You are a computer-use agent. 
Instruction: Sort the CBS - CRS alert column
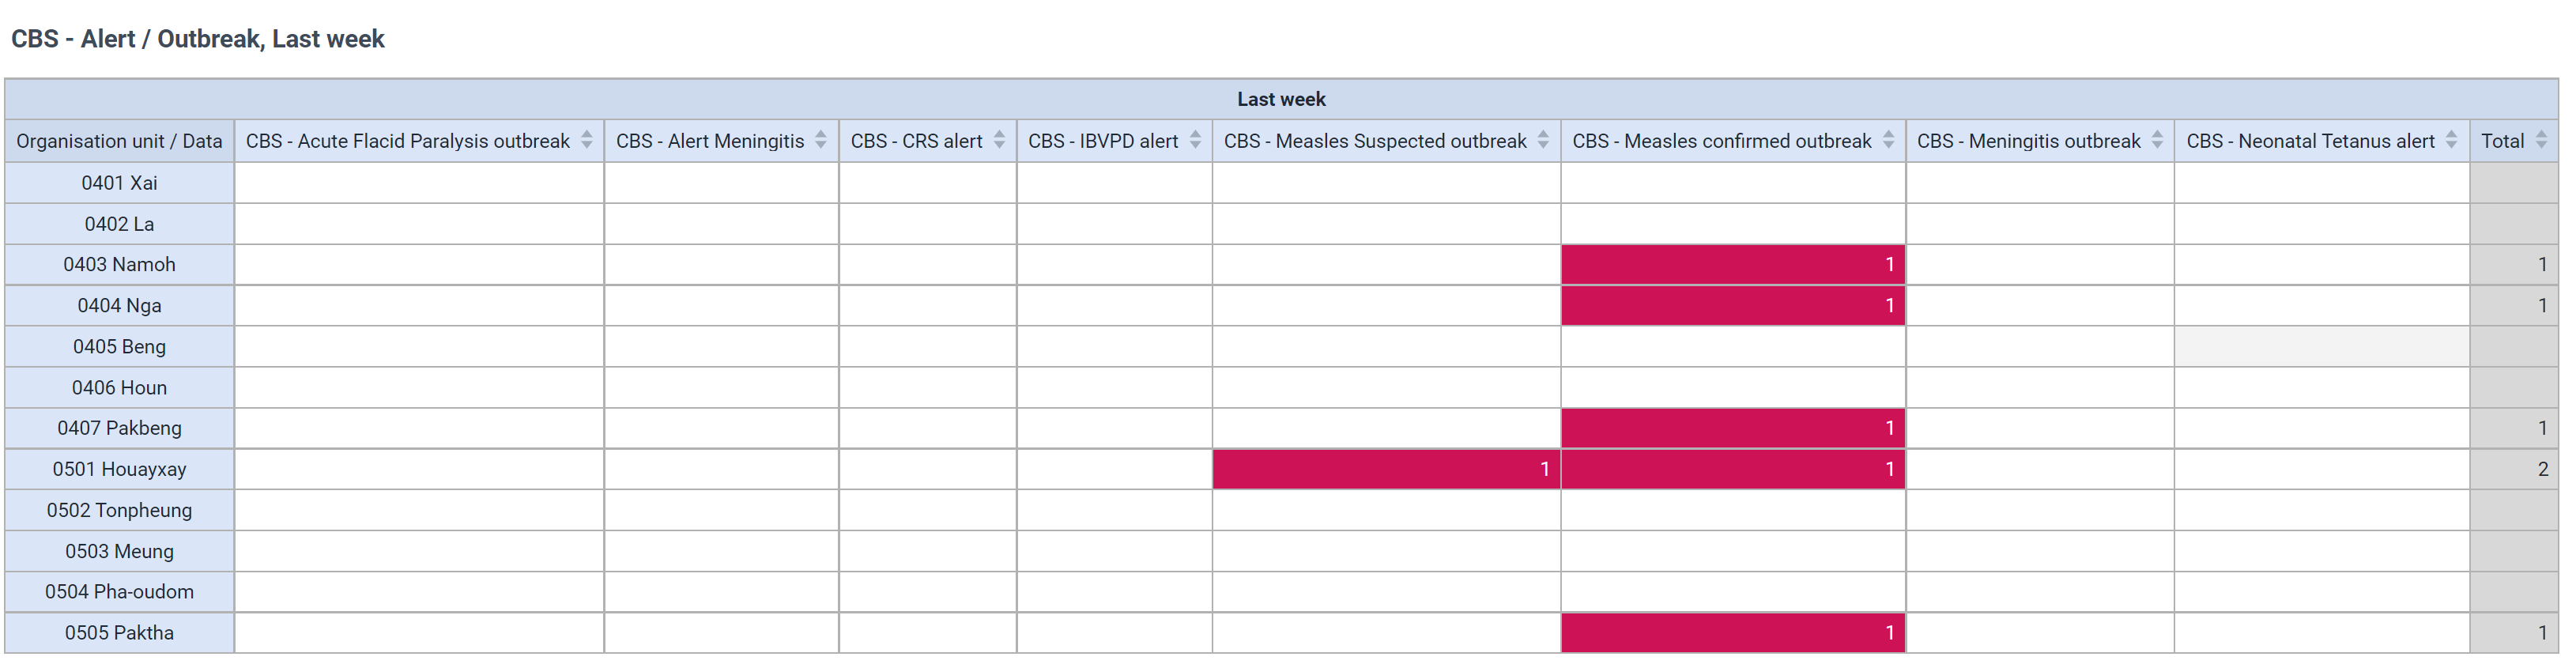999,141
